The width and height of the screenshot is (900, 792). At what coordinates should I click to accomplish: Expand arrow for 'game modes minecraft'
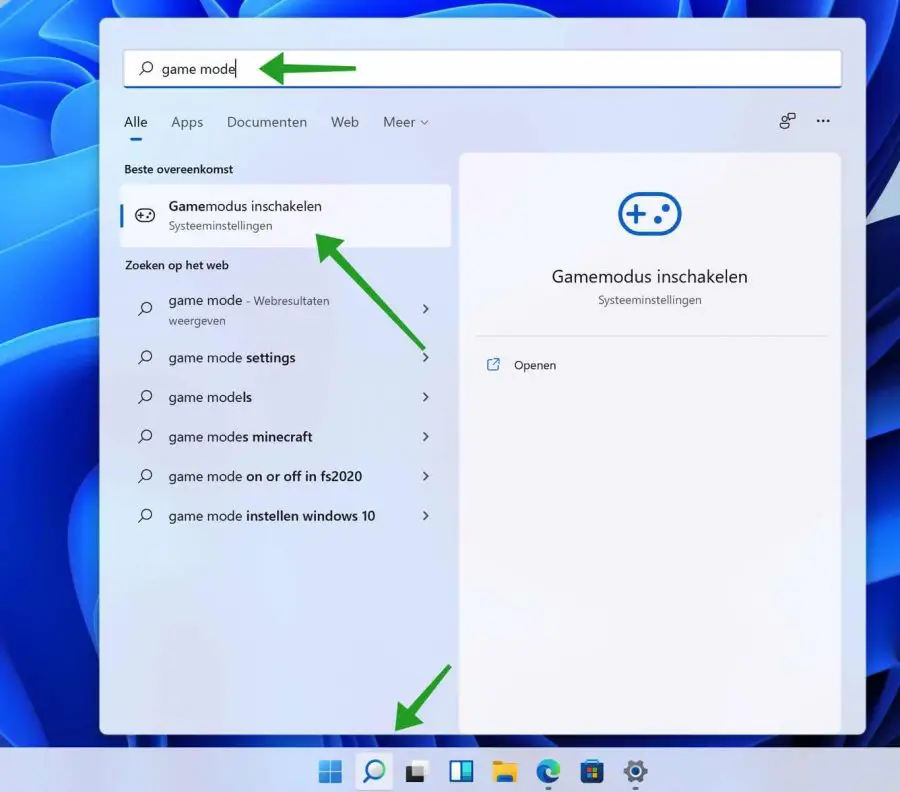[x=425, y=437]
